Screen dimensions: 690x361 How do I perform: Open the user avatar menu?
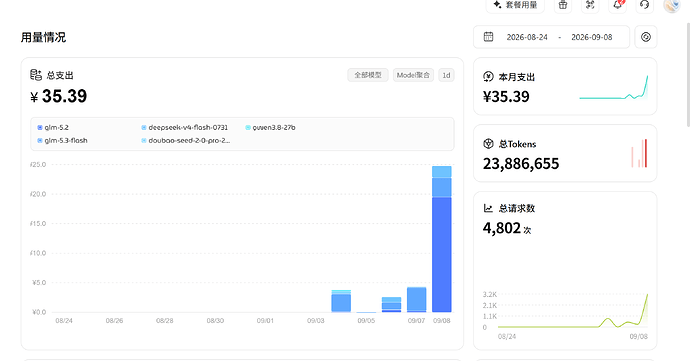(672, 5)
